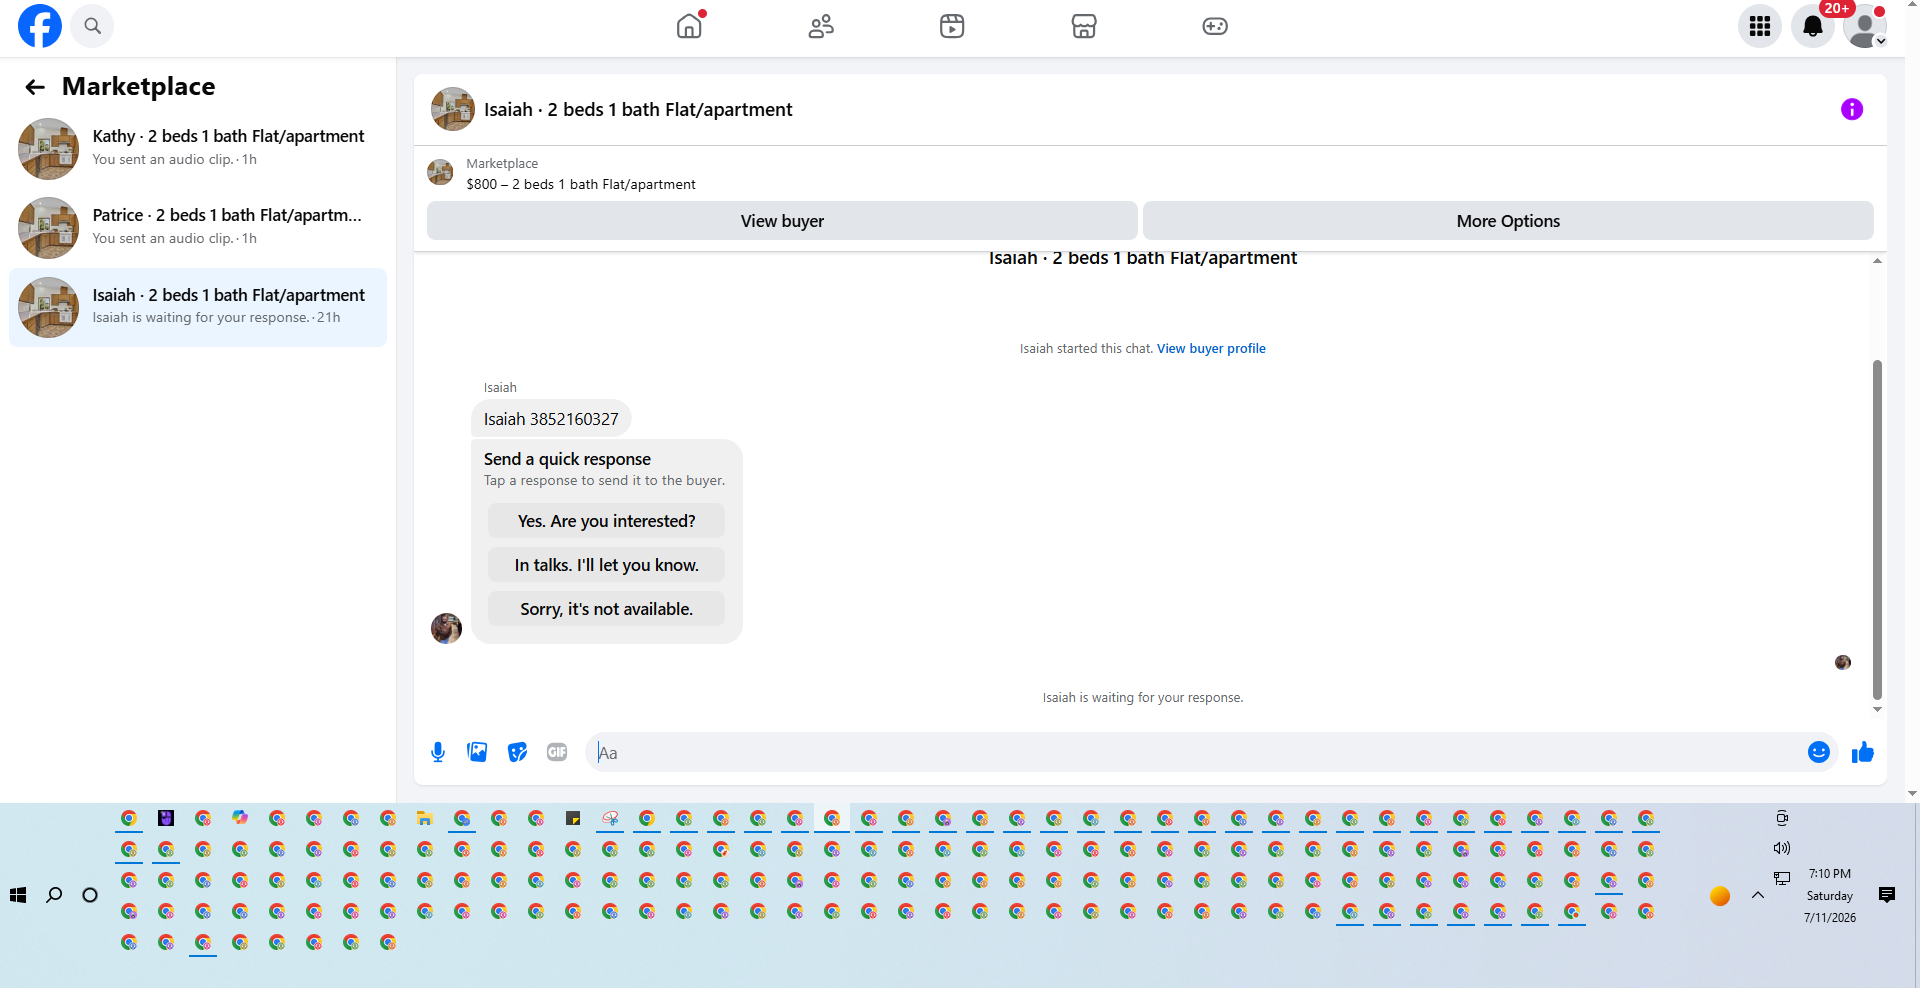Open the network tray icon
1920x988 pixels.
click(x=1782, y=878)
